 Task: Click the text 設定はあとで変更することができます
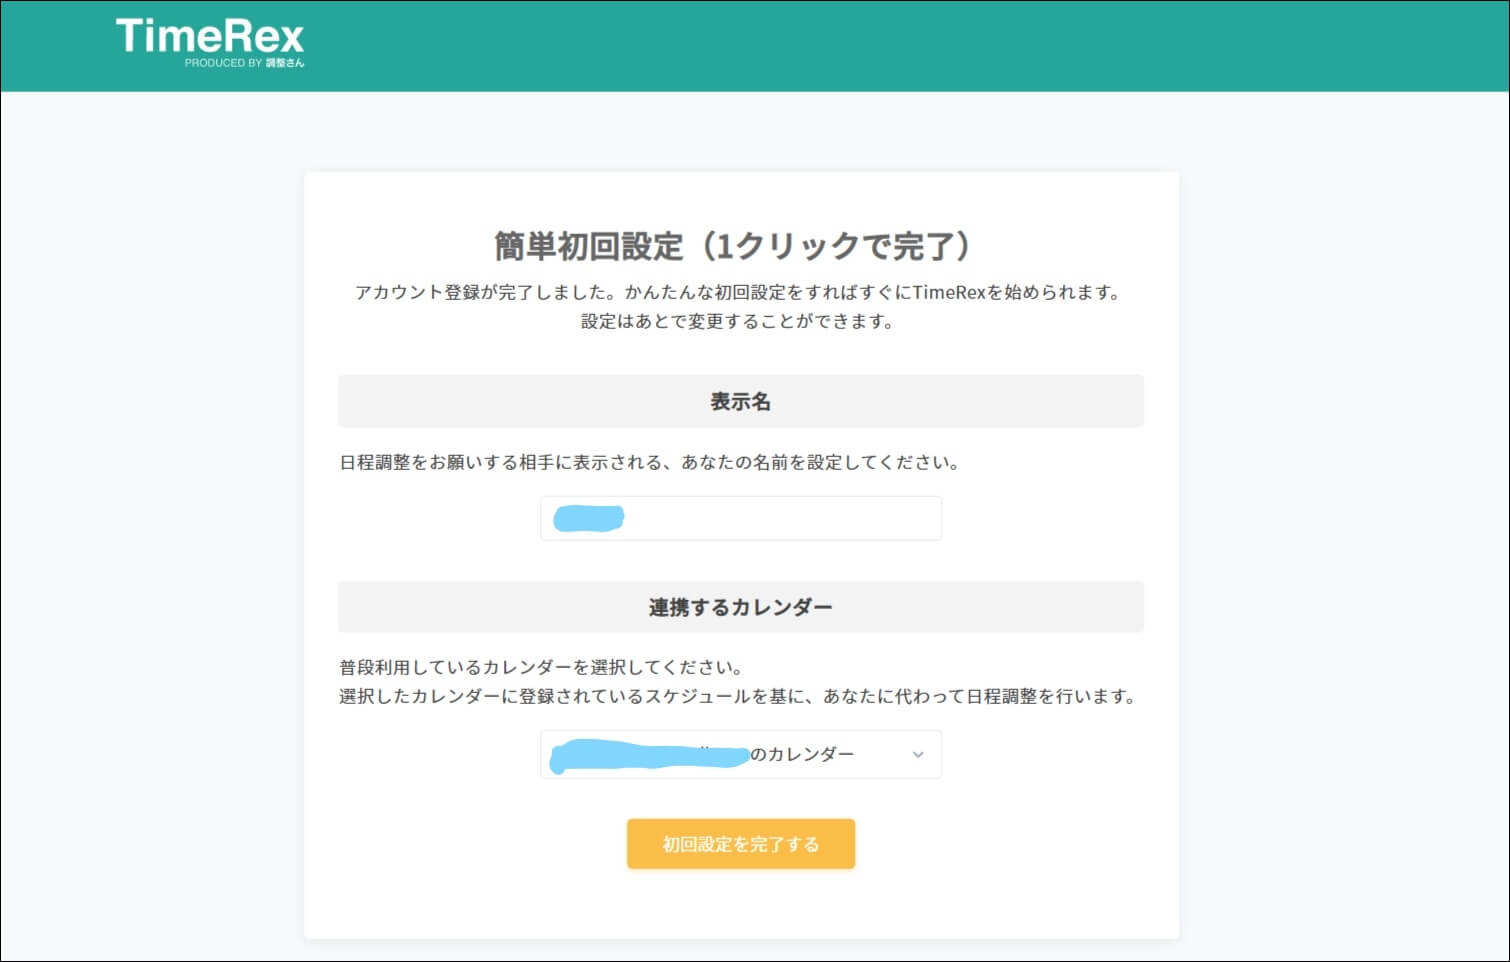pos(740,321)
